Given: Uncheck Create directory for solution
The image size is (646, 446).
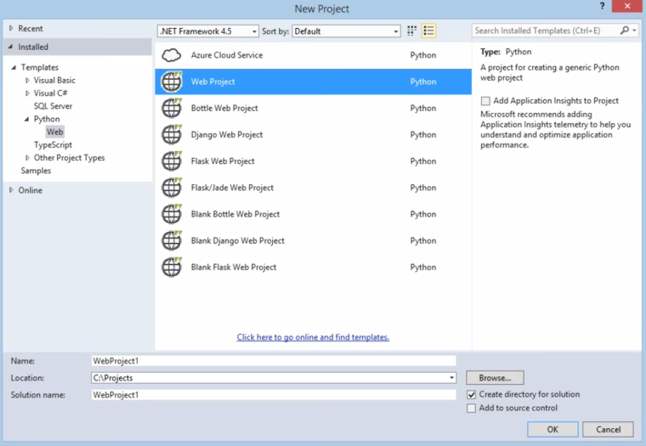Looking at the screenshot, I should tap(471, 395).
